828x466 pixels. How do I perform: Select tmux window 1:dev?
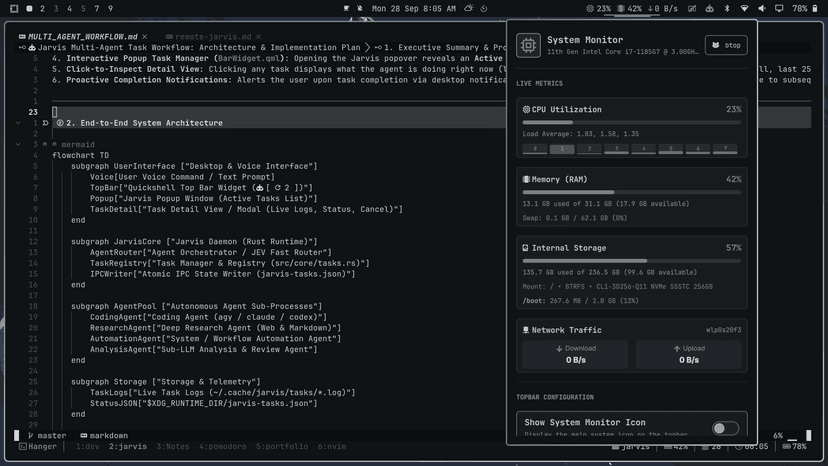87,446
